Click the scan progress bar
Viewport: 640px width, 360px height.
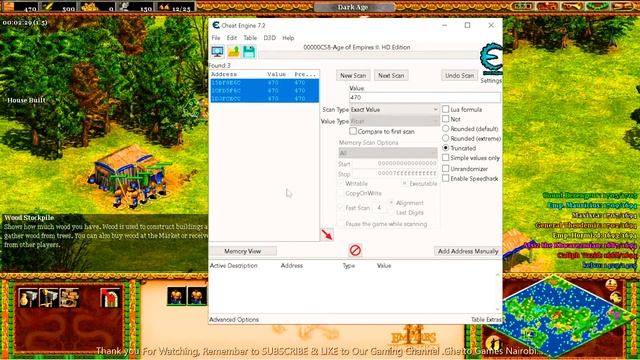point(369,55)
